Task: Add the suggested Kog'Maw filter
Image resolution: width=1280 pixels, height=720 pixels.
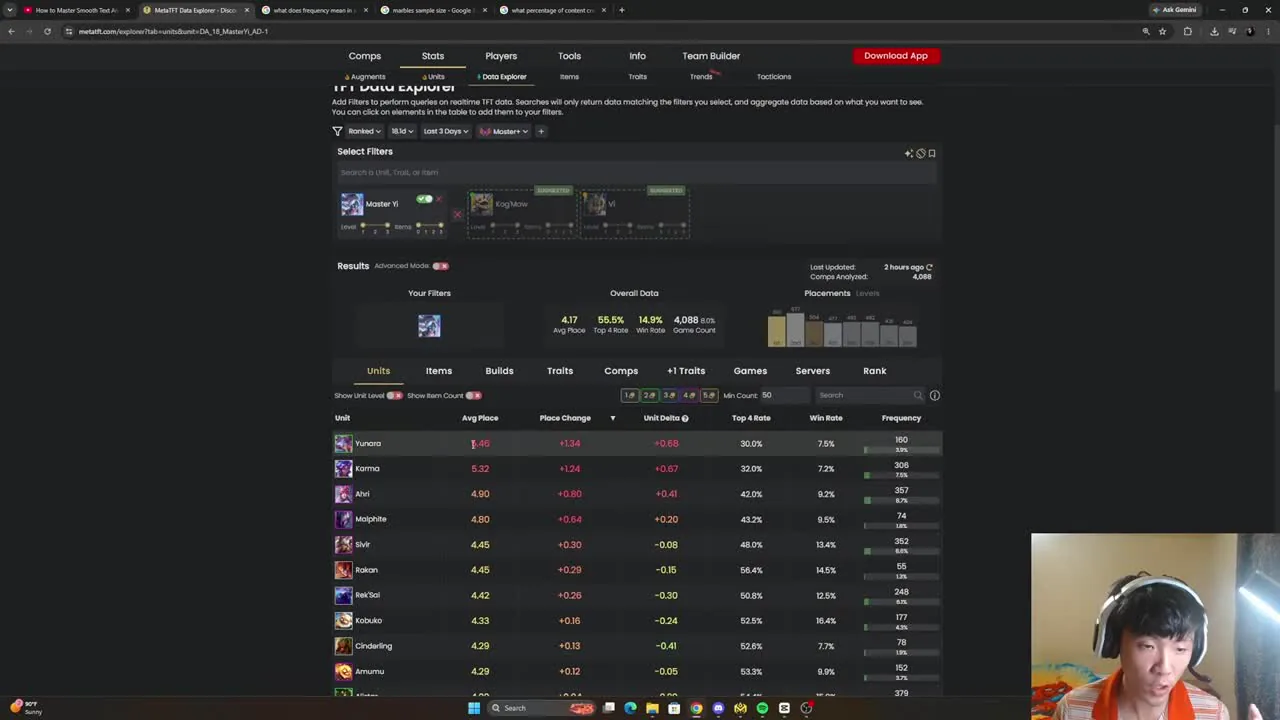Action: click(522, 212)
